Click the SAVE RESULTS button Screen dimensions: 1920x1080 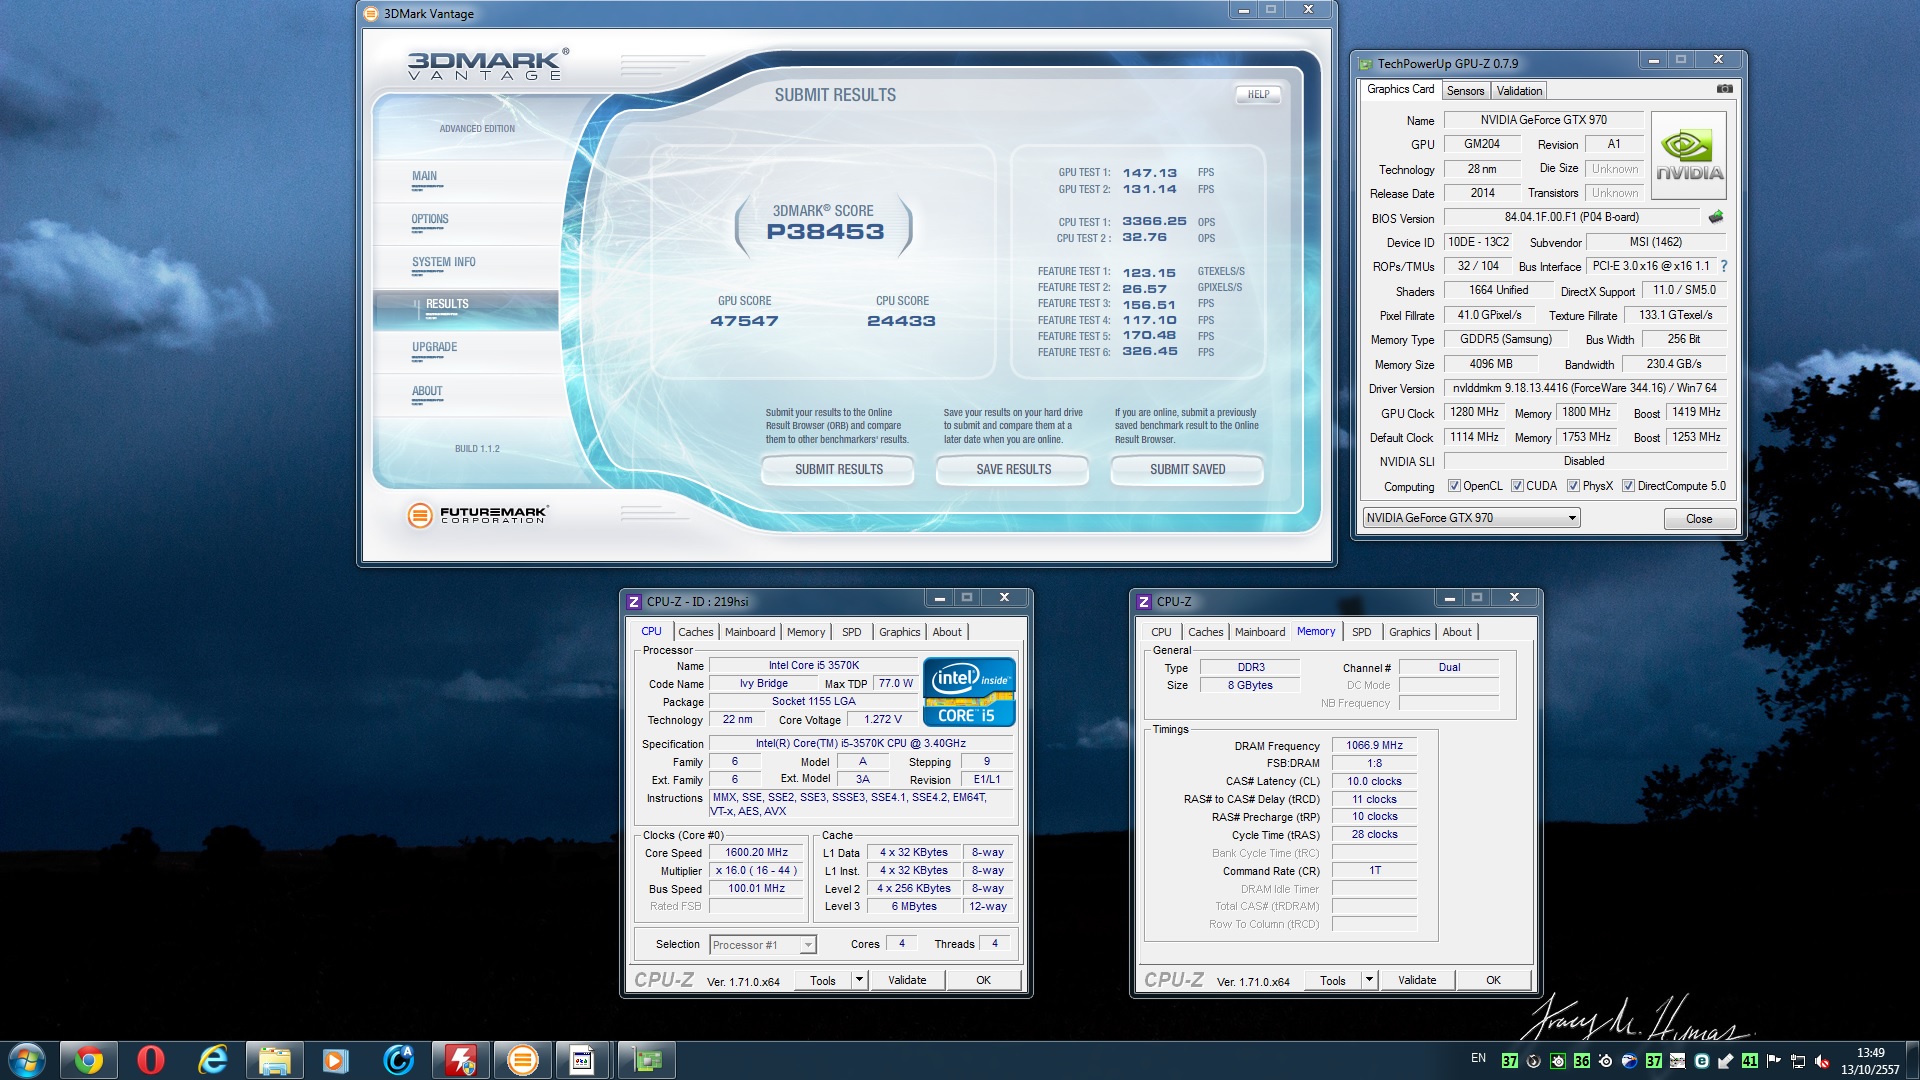click(1013, 469)
